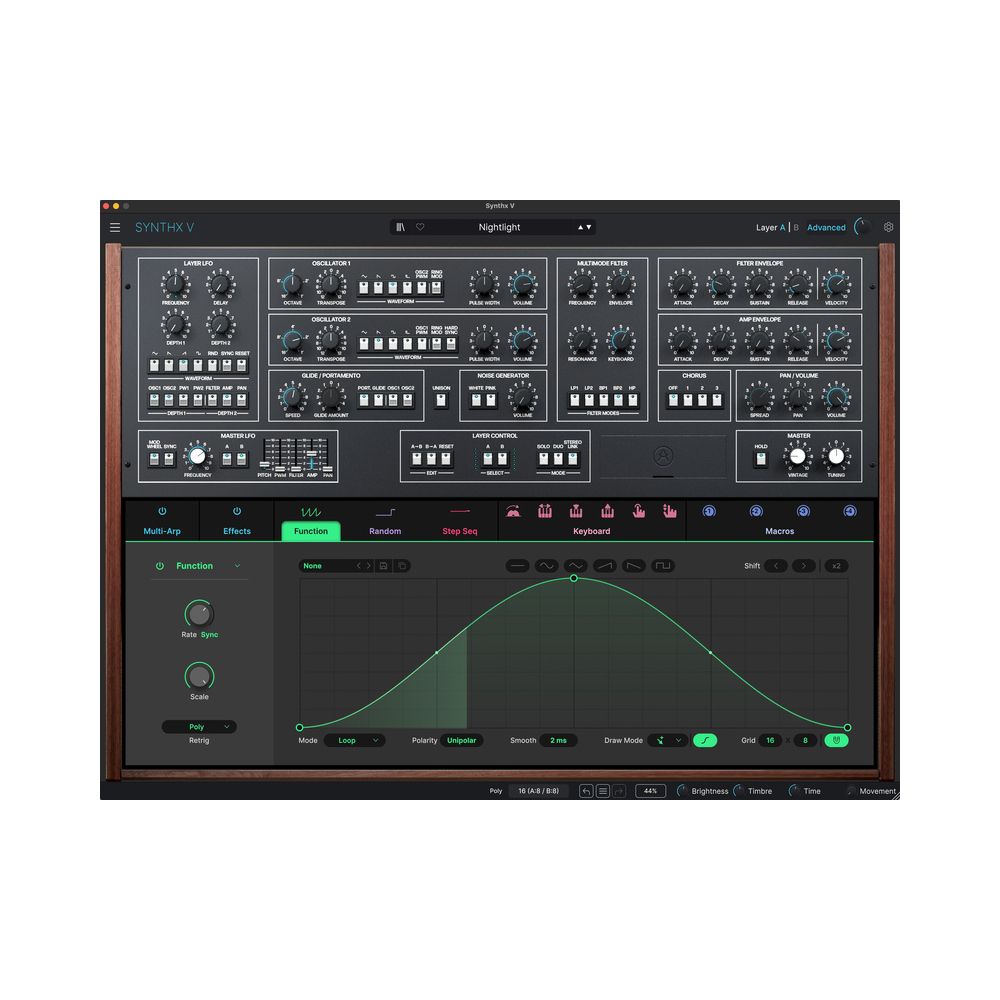This screenshot has height=1000, width=1000.
Task: Open Macro 1 in the Macros section
Action: (709, 512)
